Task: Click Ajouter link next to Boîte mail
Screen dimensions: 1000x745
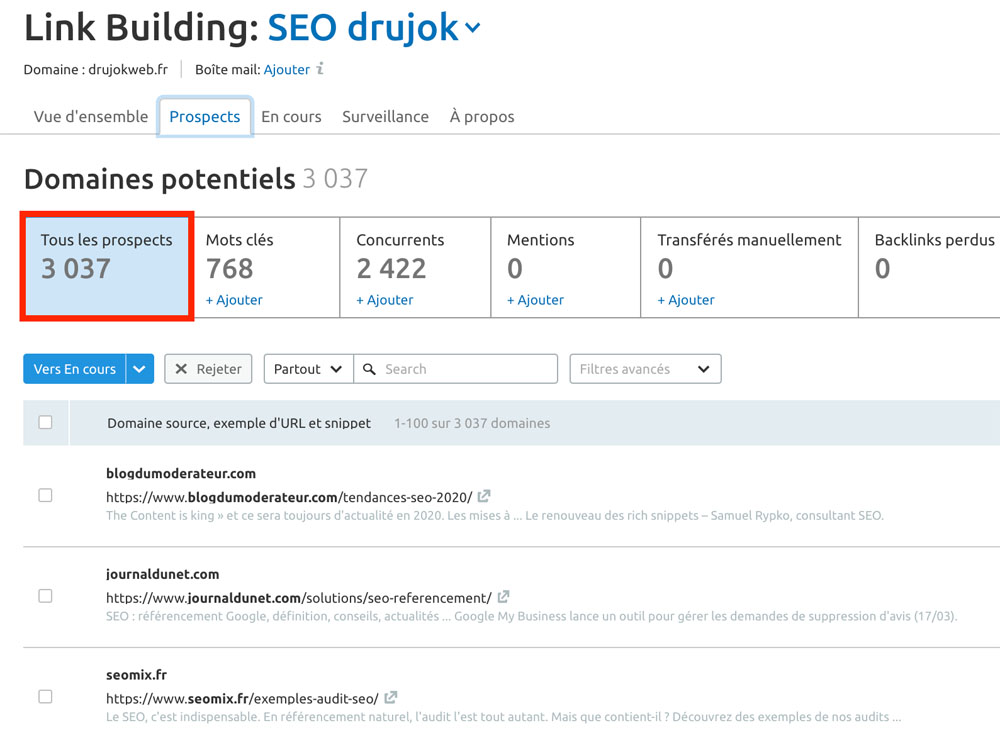Action: 287,70
